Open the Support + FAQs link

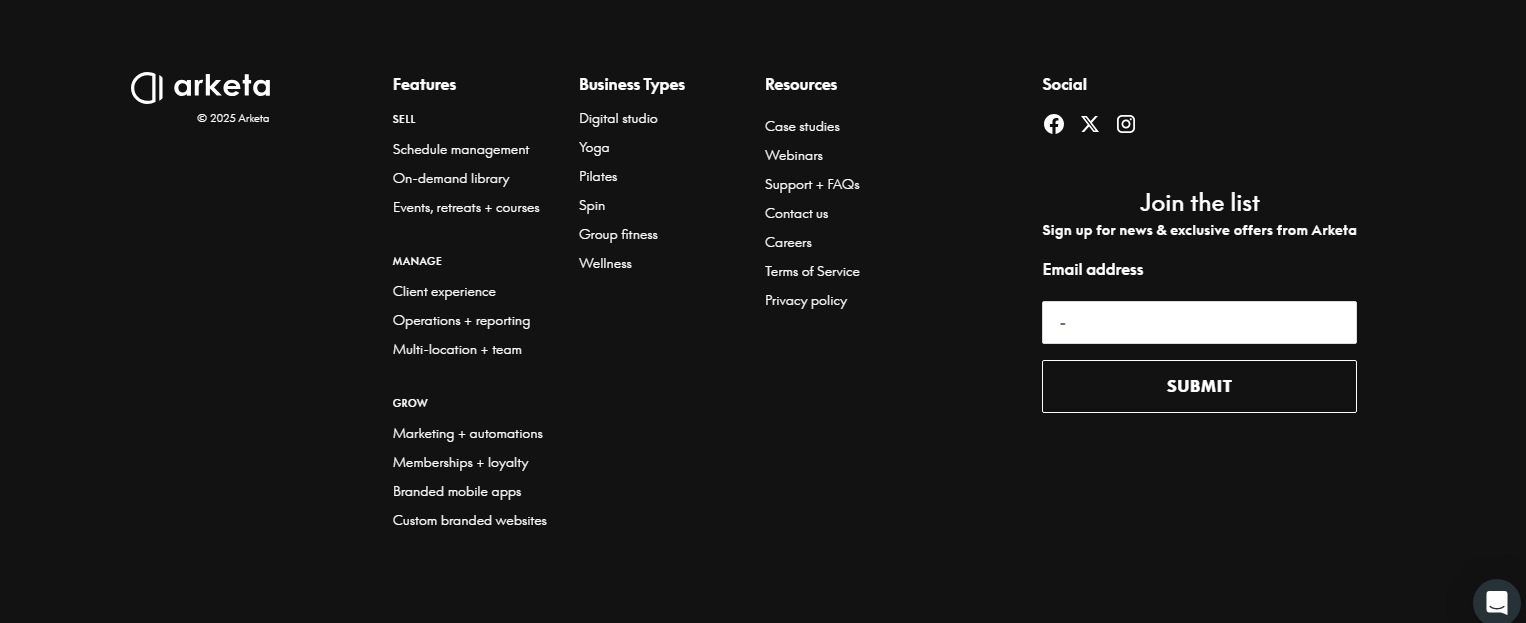812,184
